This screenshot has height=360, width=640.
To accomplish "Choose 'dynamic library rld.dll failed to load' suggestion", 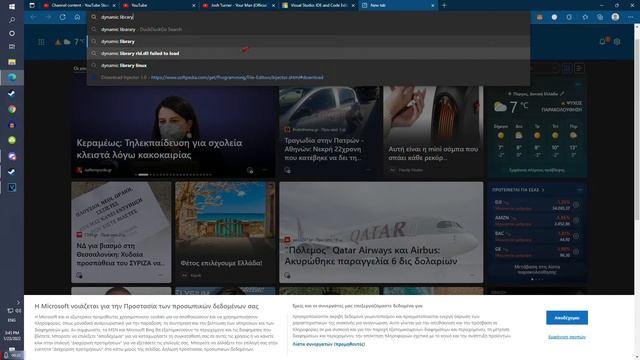I will click(309, 53).
